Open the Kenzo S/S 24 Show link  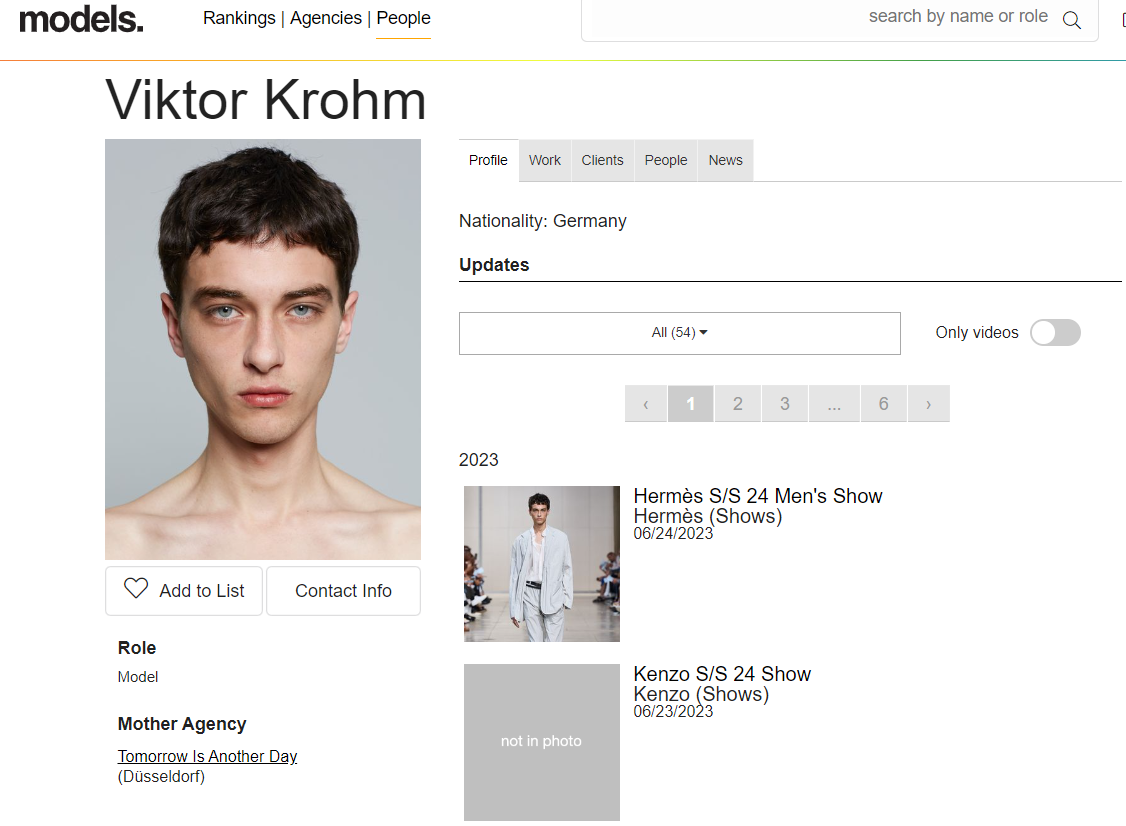point(722,674)
